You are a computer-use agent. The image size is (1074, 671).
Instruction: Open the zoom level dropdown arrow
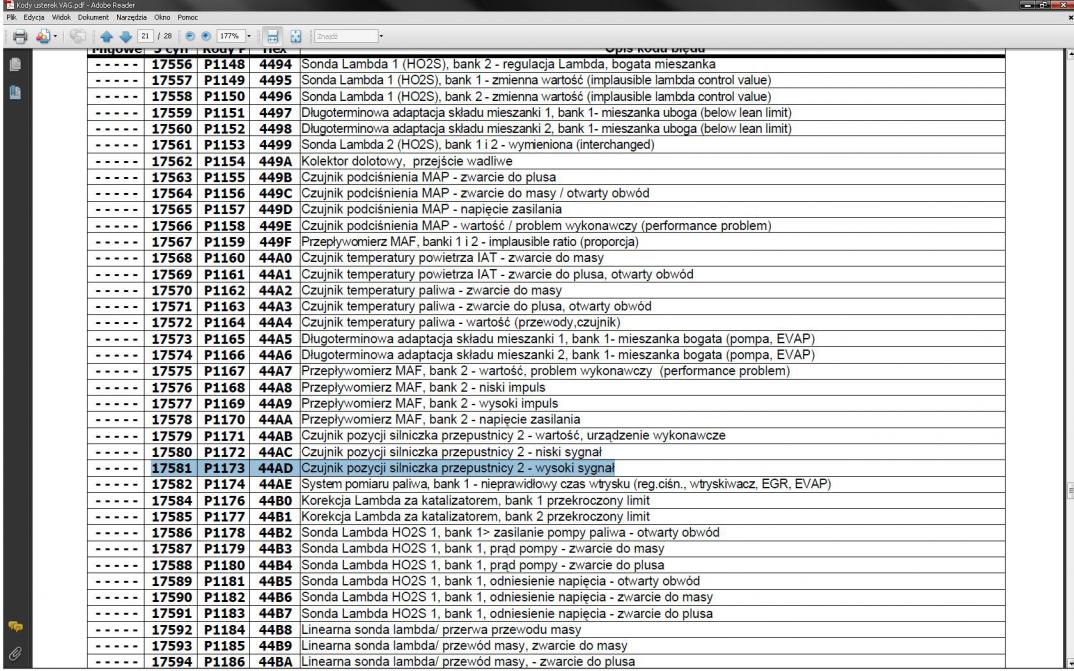pyautogui.click(x=249, y=36)
